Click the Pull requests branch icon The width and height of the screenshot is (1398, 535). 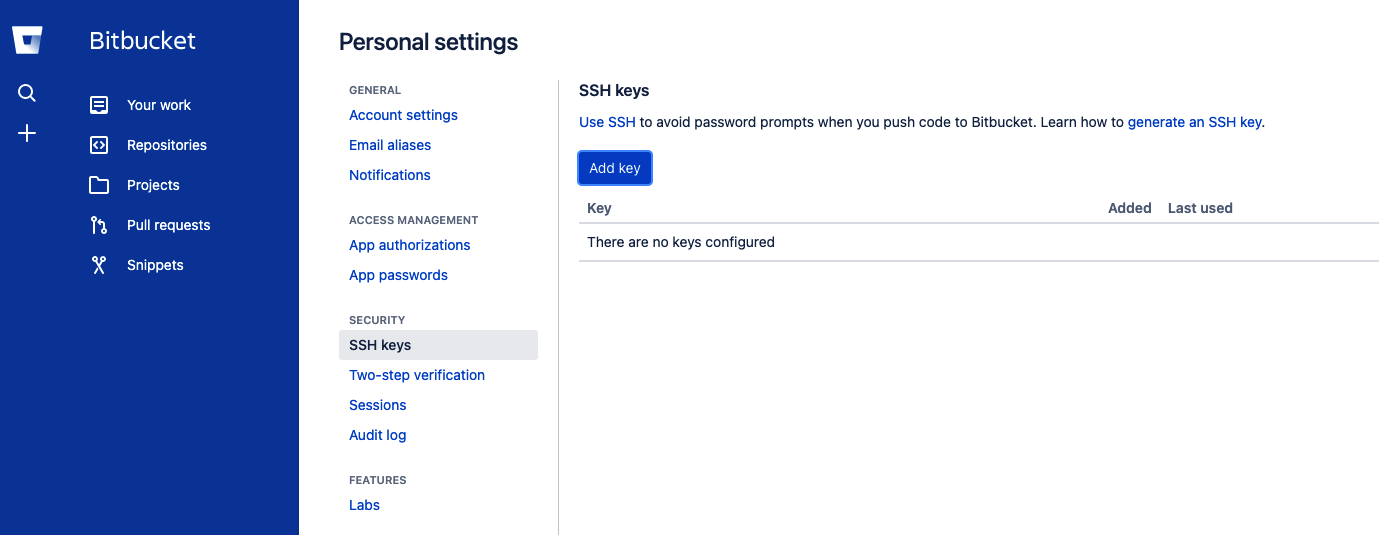pyautogui.click(x=99, y=225)
